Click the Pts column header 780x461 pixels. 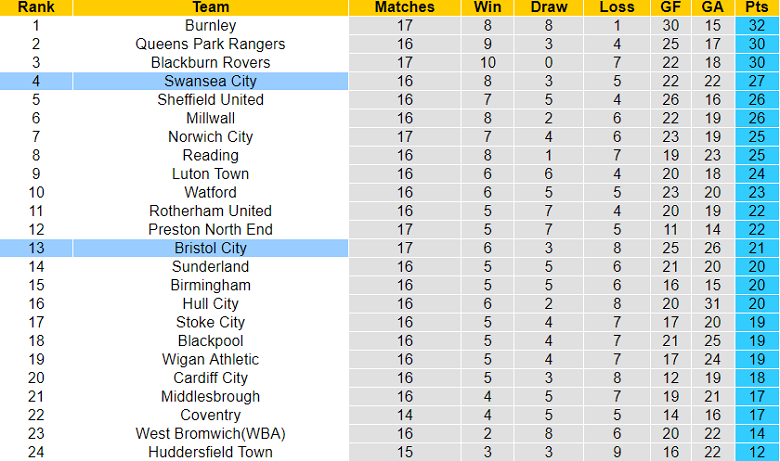(755, 7)
